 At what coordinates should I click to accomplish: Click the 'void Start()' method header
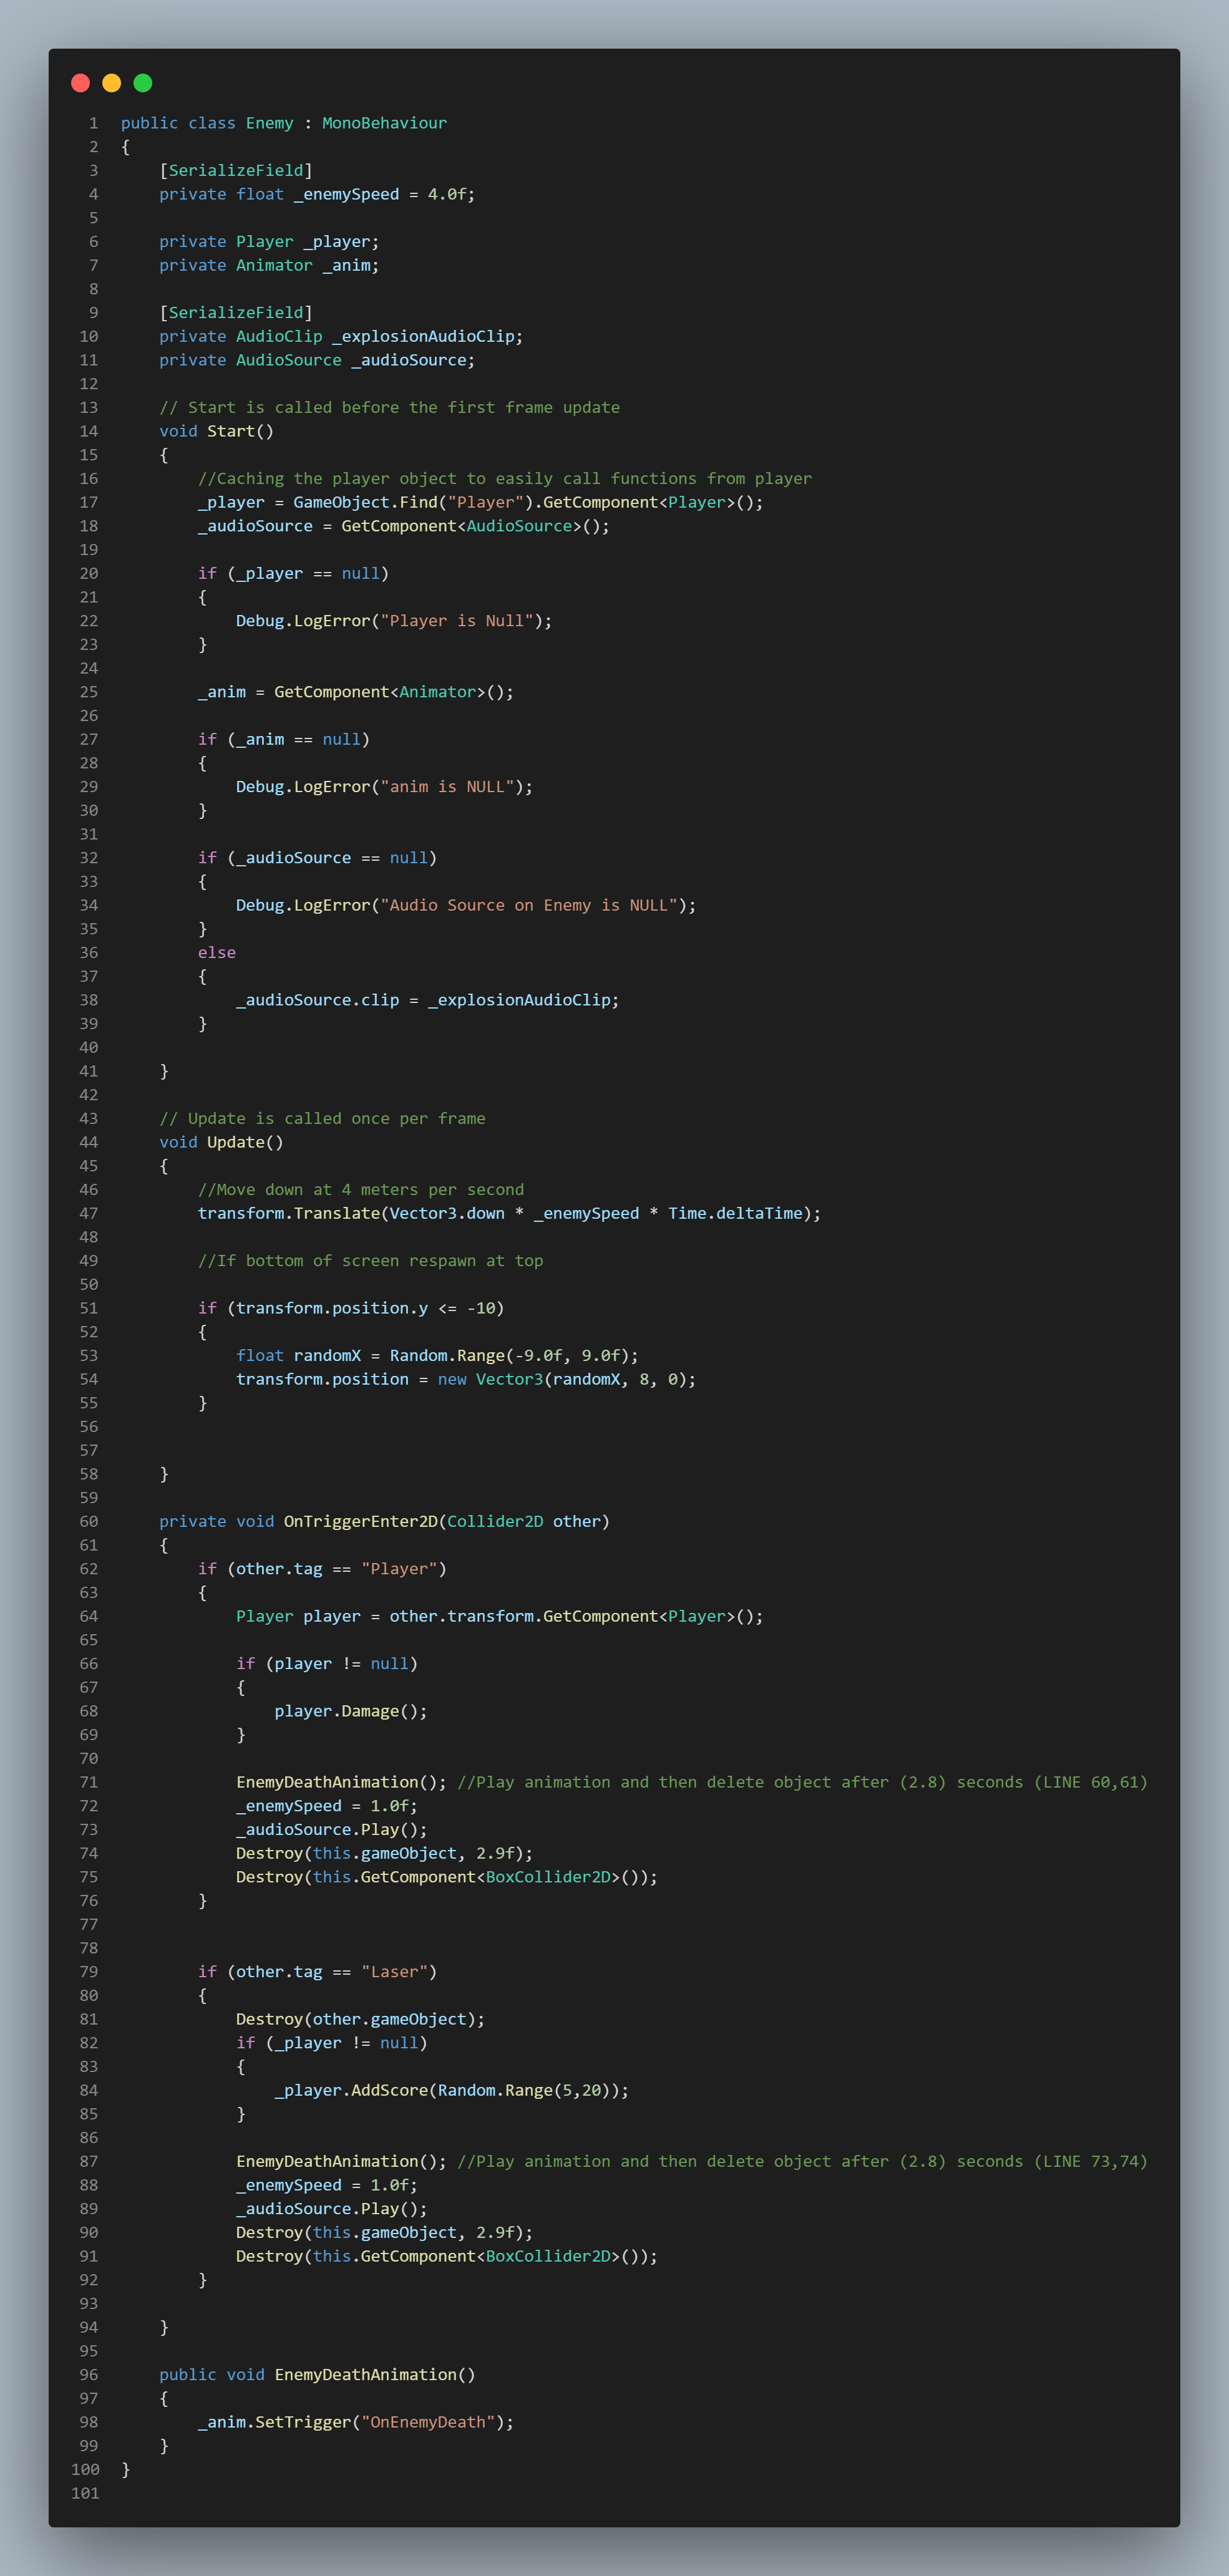216,431
